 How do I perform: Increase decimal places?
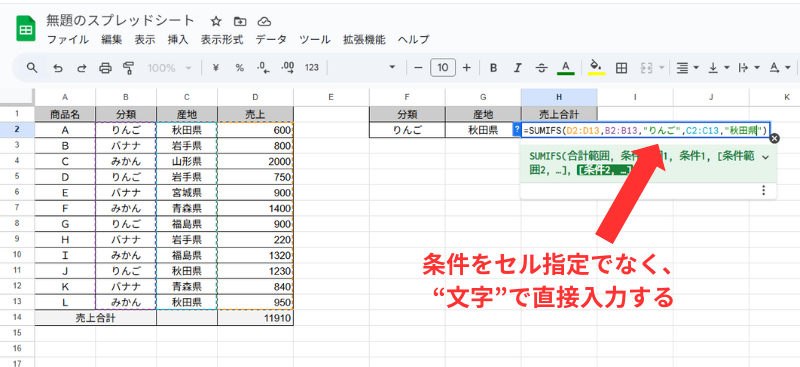point(288,67)
